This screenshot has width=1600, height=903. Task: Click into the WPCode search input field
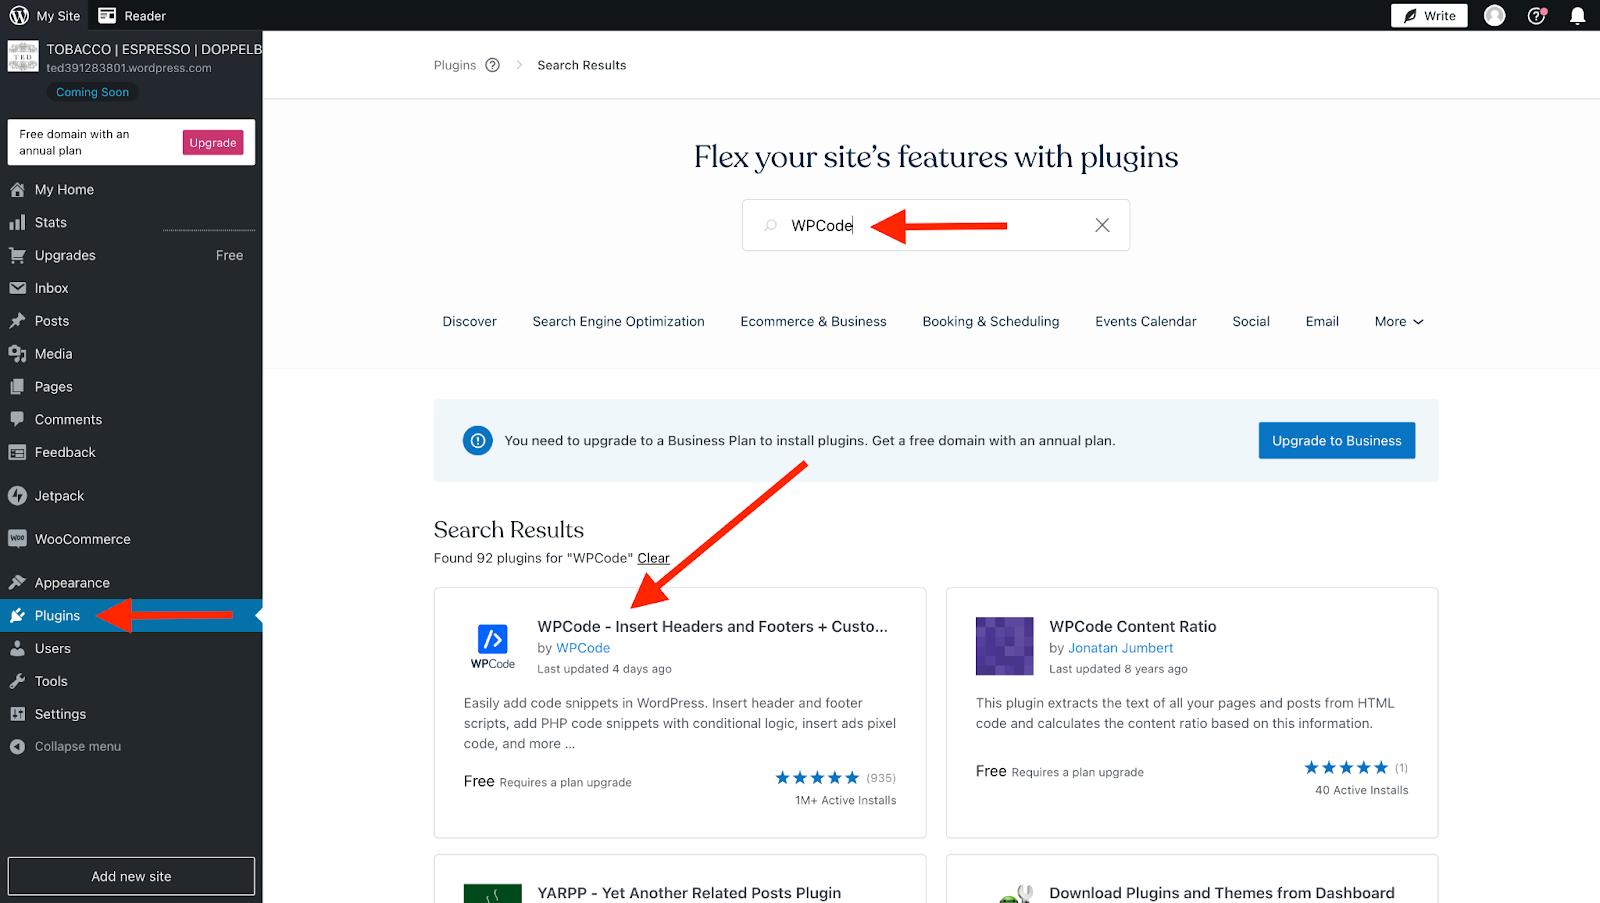tap(935, 225)
